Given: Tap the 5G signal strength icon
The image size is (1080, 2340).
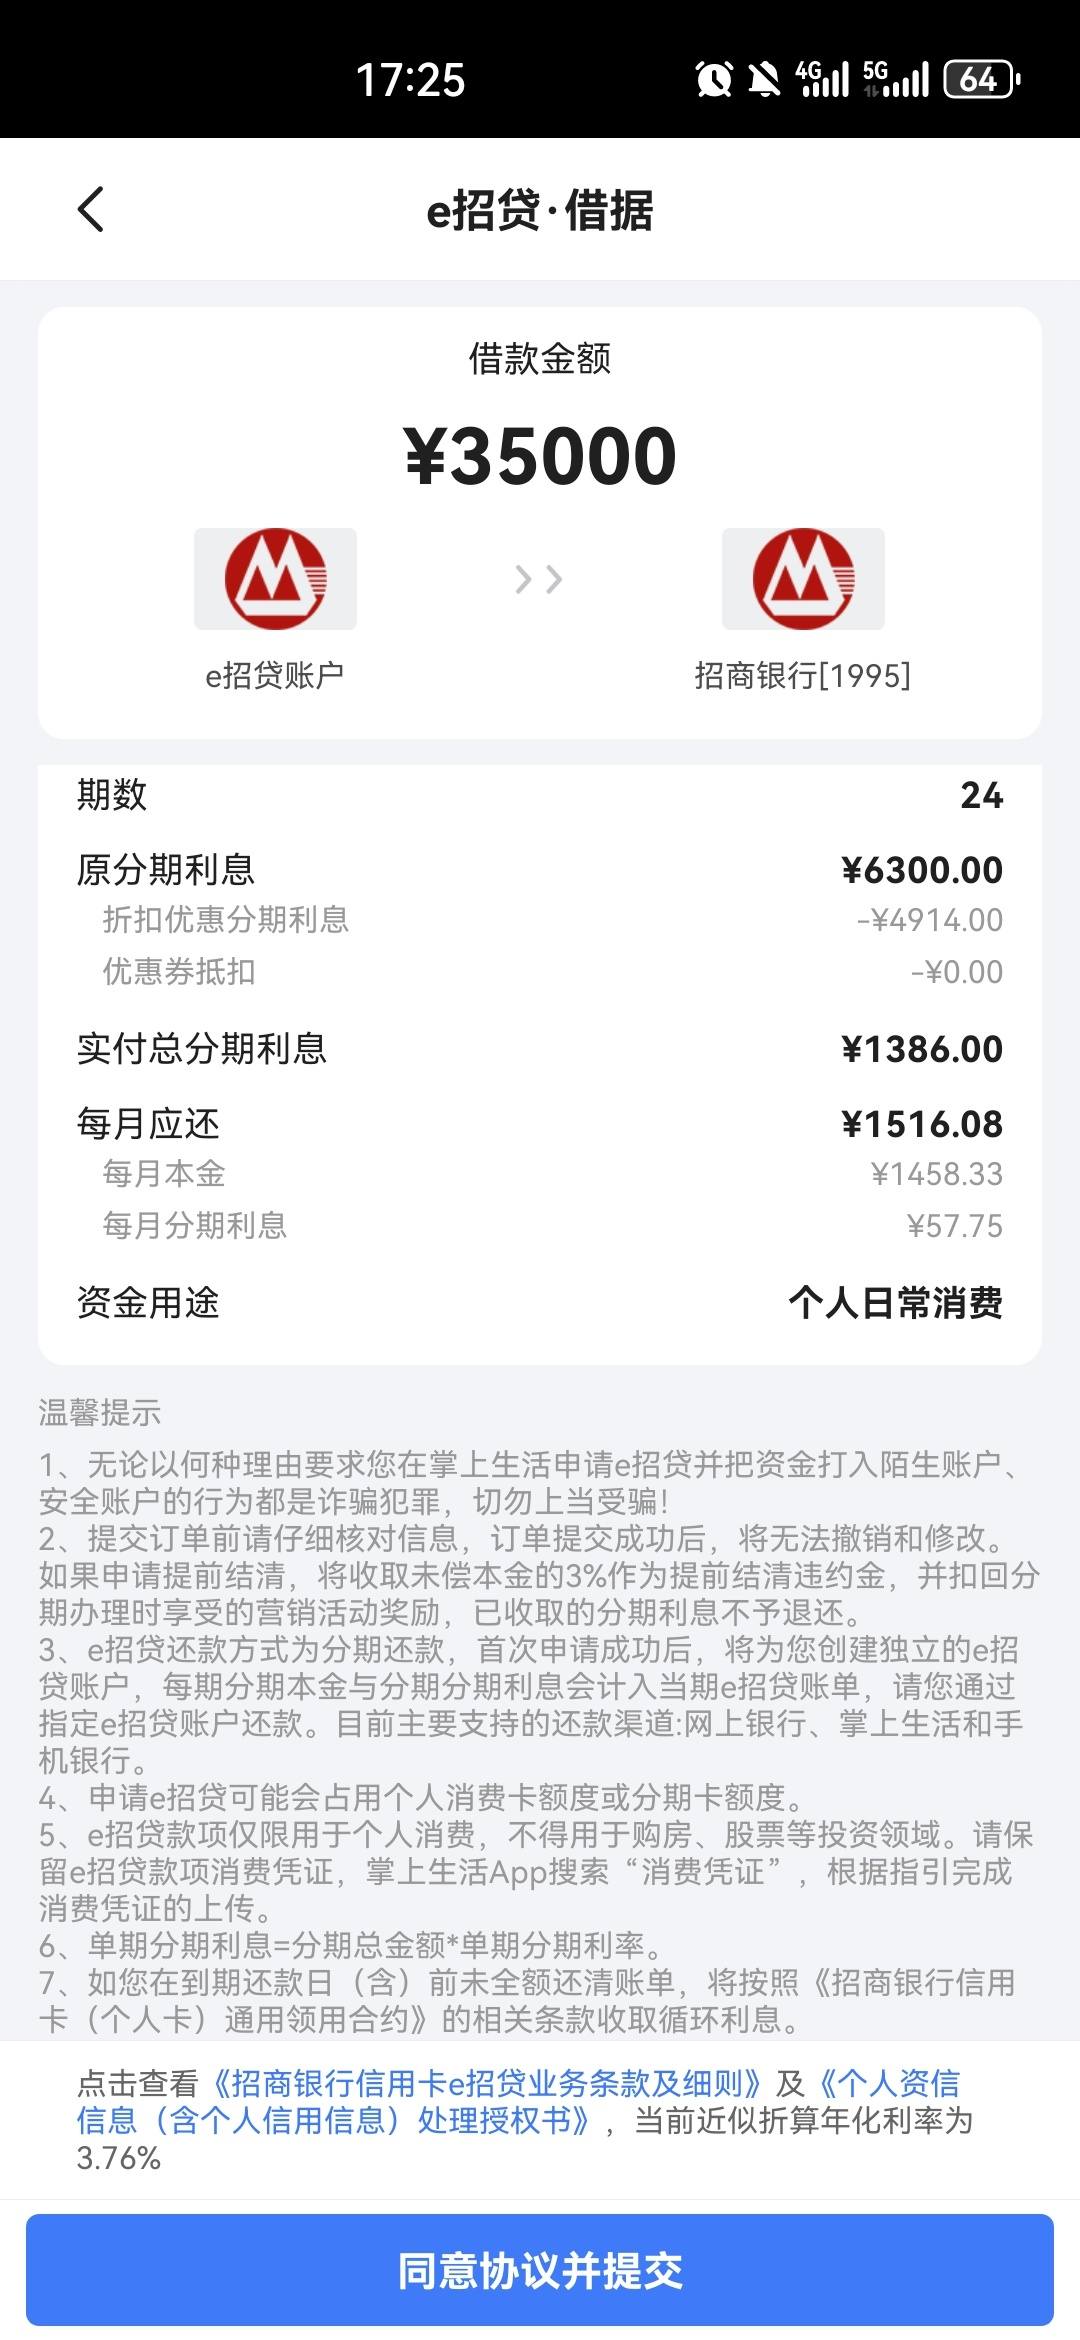Looking at the screenshot, I should [895, 79].
